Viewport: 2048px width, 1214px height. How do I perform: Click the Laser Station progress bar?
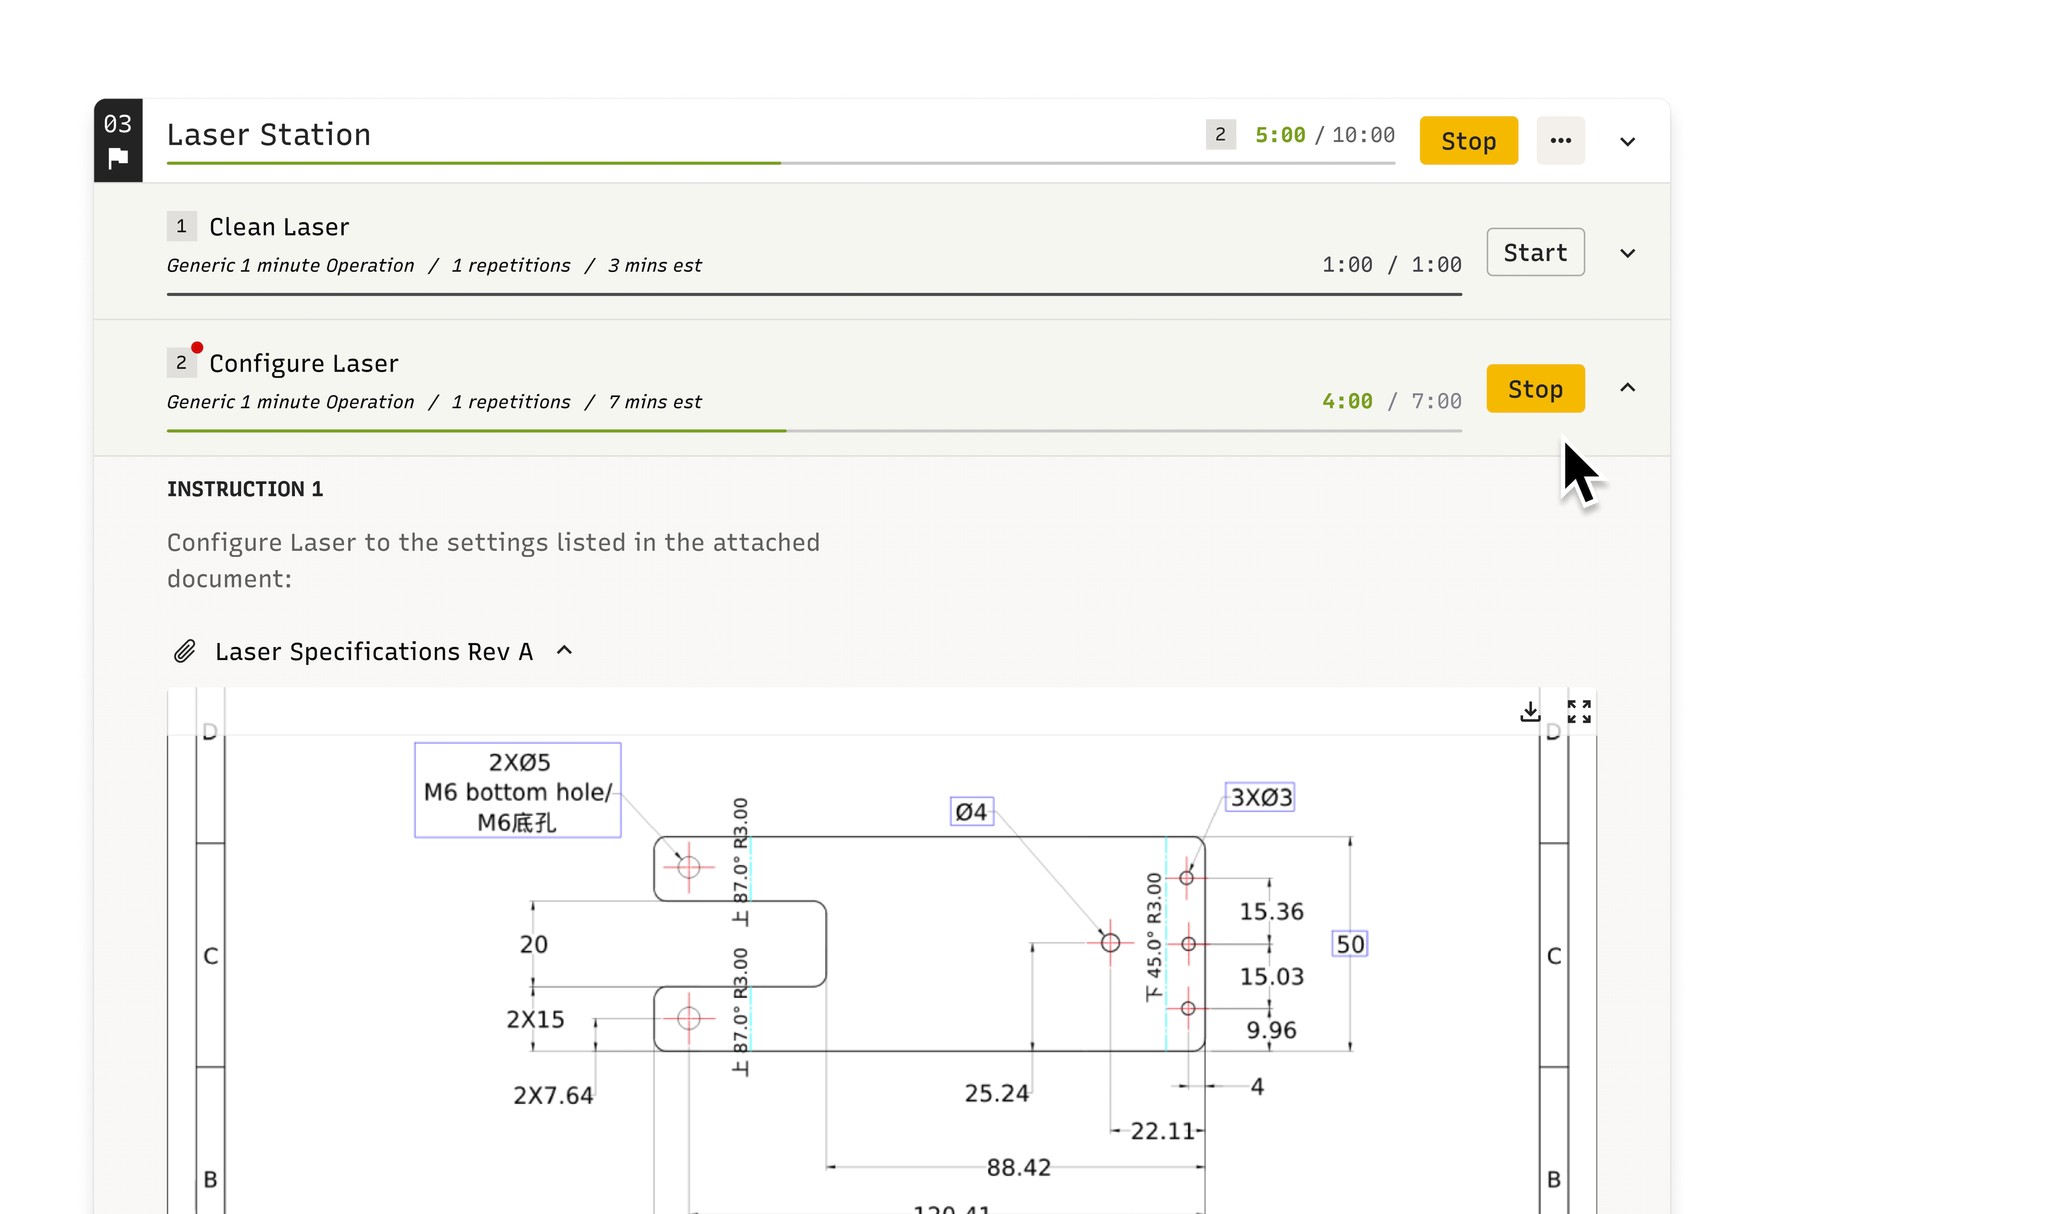tap(780, 163)
